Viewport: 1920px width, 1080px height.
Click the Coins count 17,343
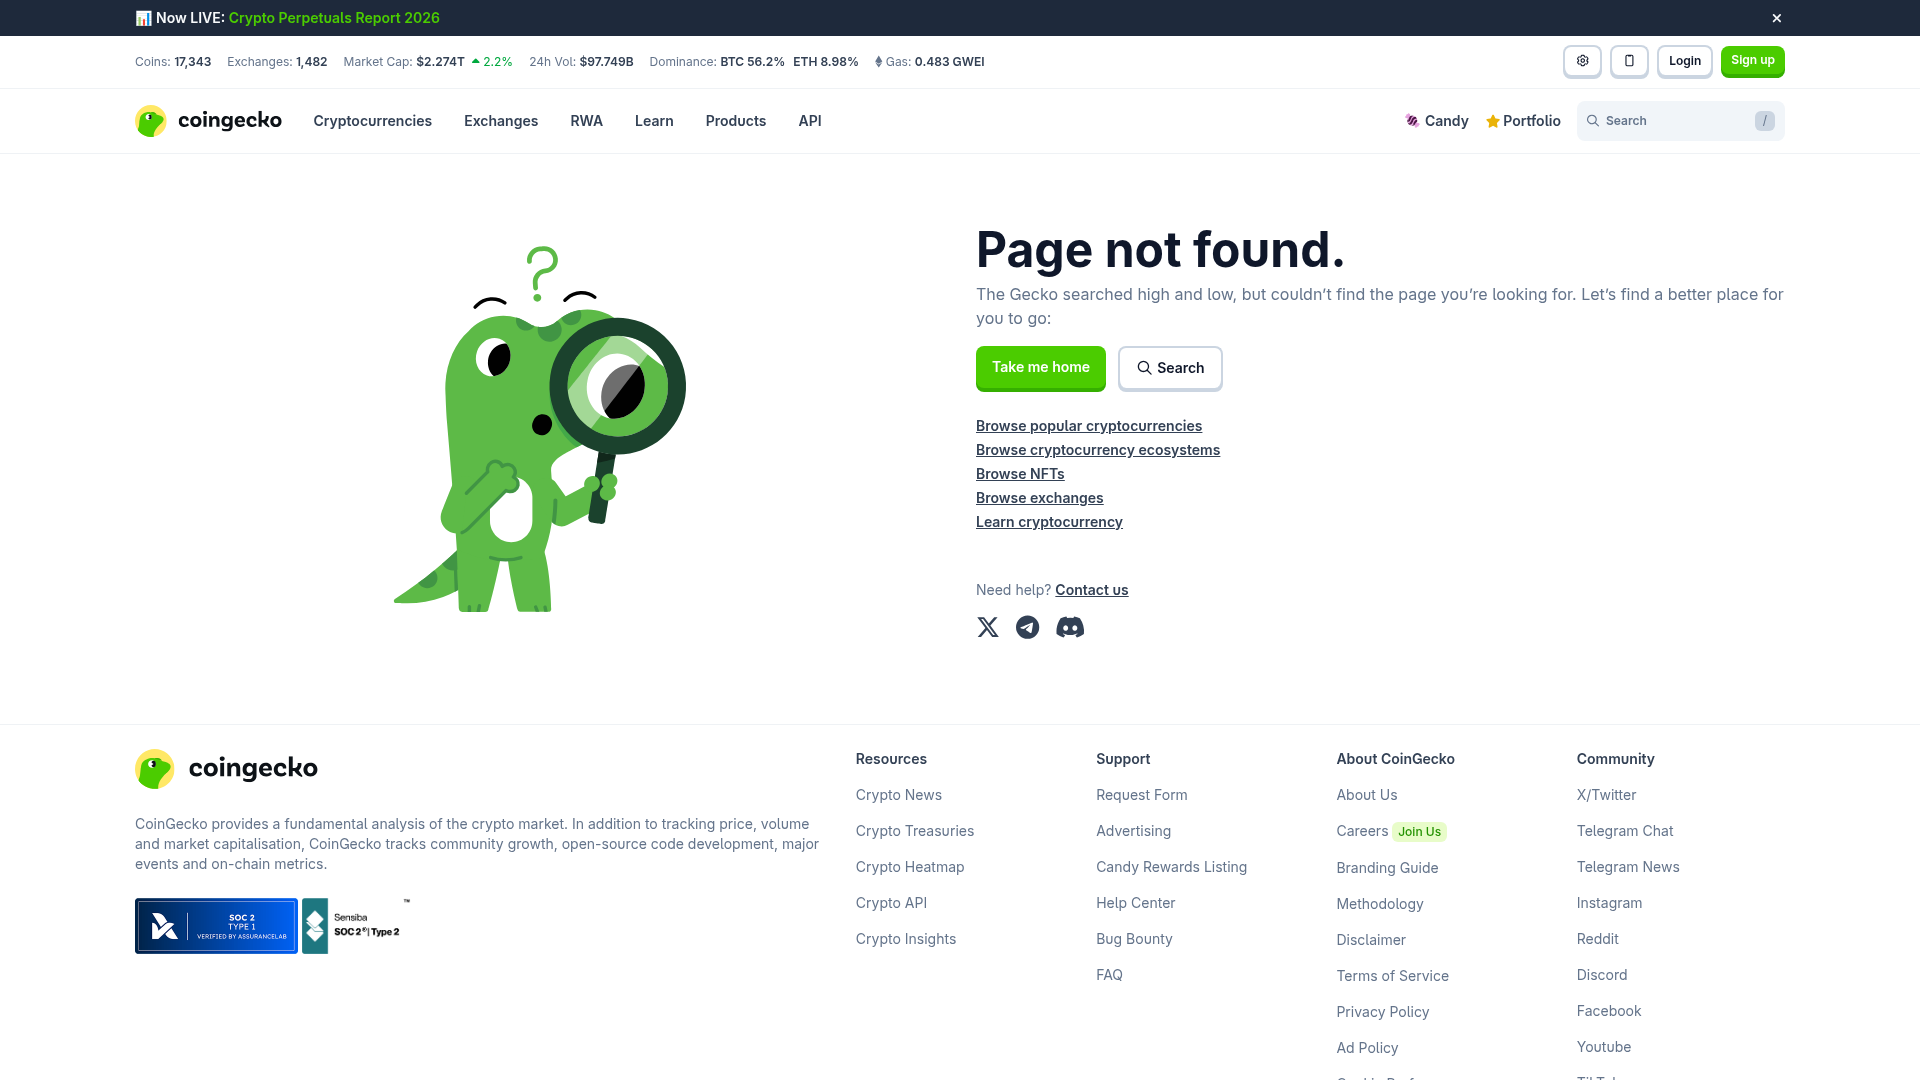pos(193,62)
